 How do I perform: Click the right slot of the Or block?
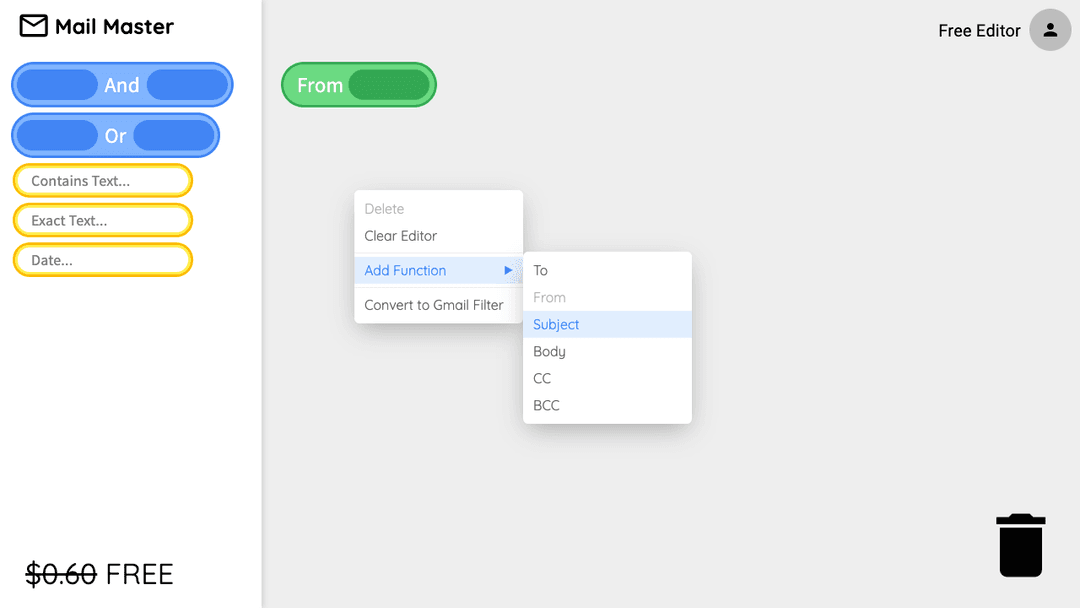click(x=174, y=136)
